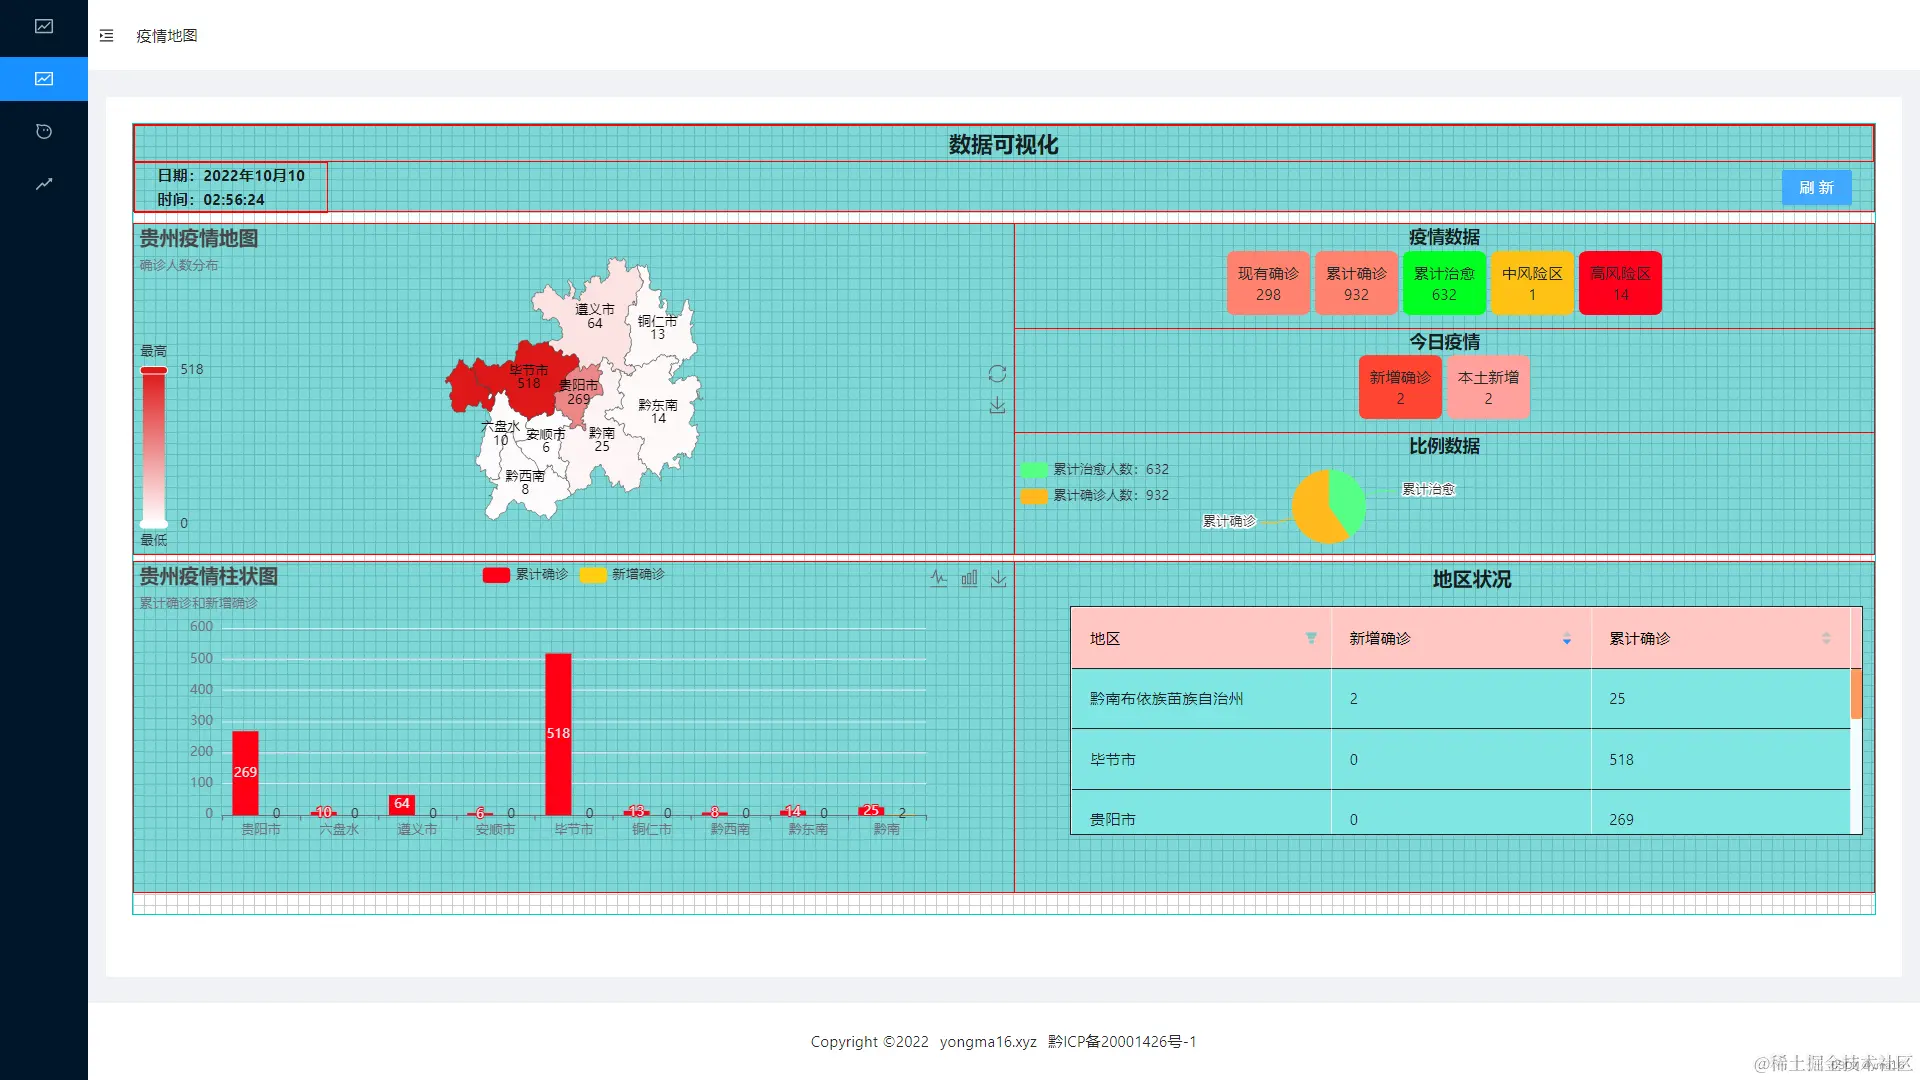Switch chart to bar view icon

click(x=969, y=578)
